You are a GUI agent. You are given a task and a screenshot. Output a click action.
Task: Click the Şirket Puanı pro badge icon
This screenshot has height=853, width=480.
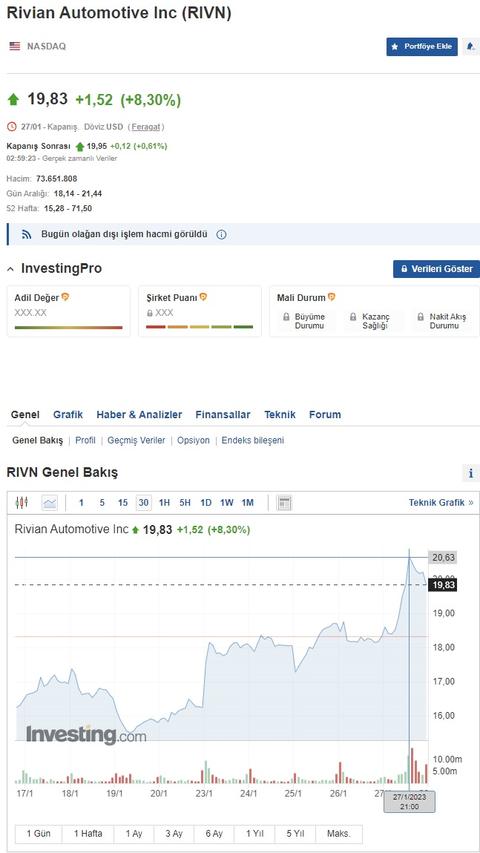coord(204,297)
